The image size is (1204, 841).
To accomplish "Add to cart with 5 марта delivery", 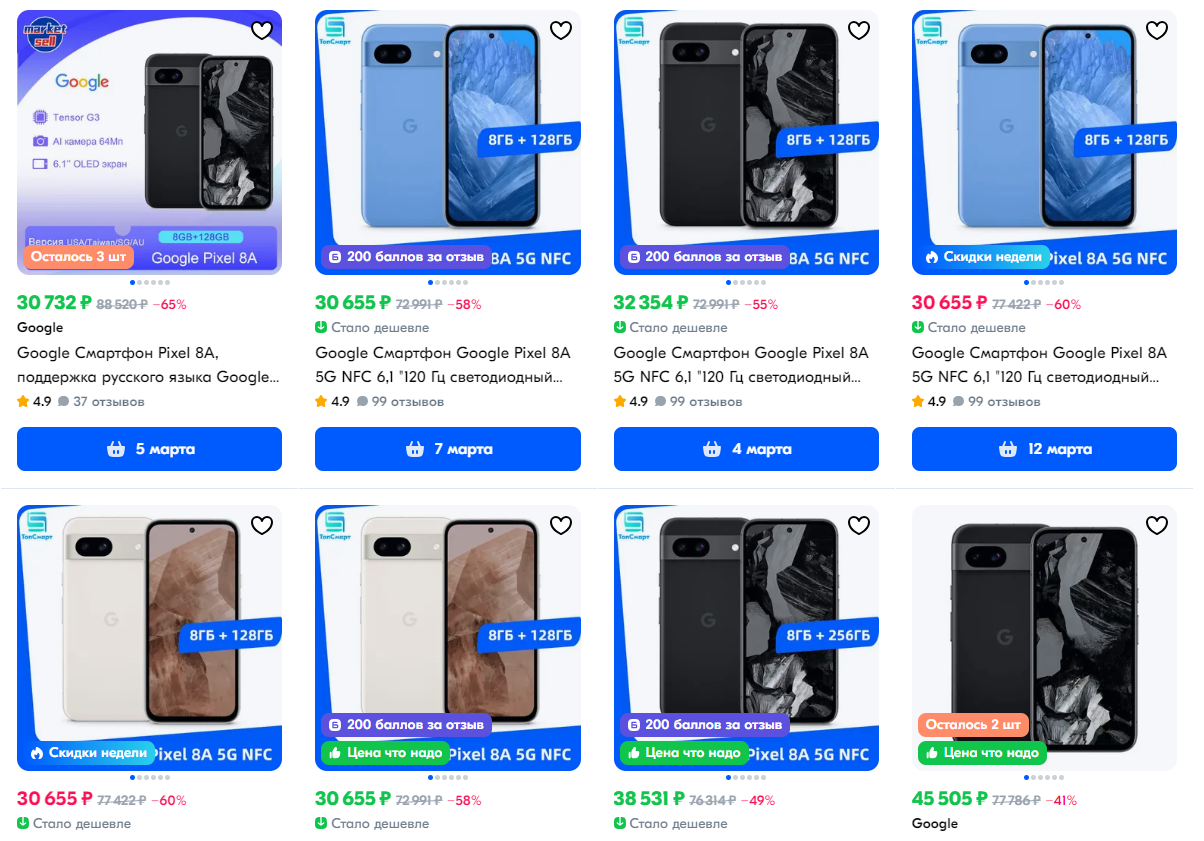I will [x=149, y=449].
